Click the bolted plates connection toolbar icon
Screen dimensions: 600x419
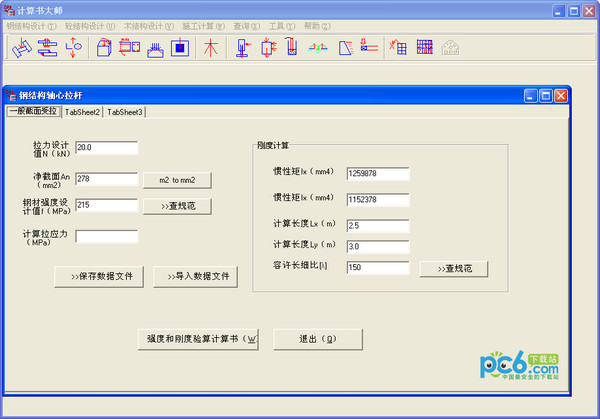(x=47, y=48)
